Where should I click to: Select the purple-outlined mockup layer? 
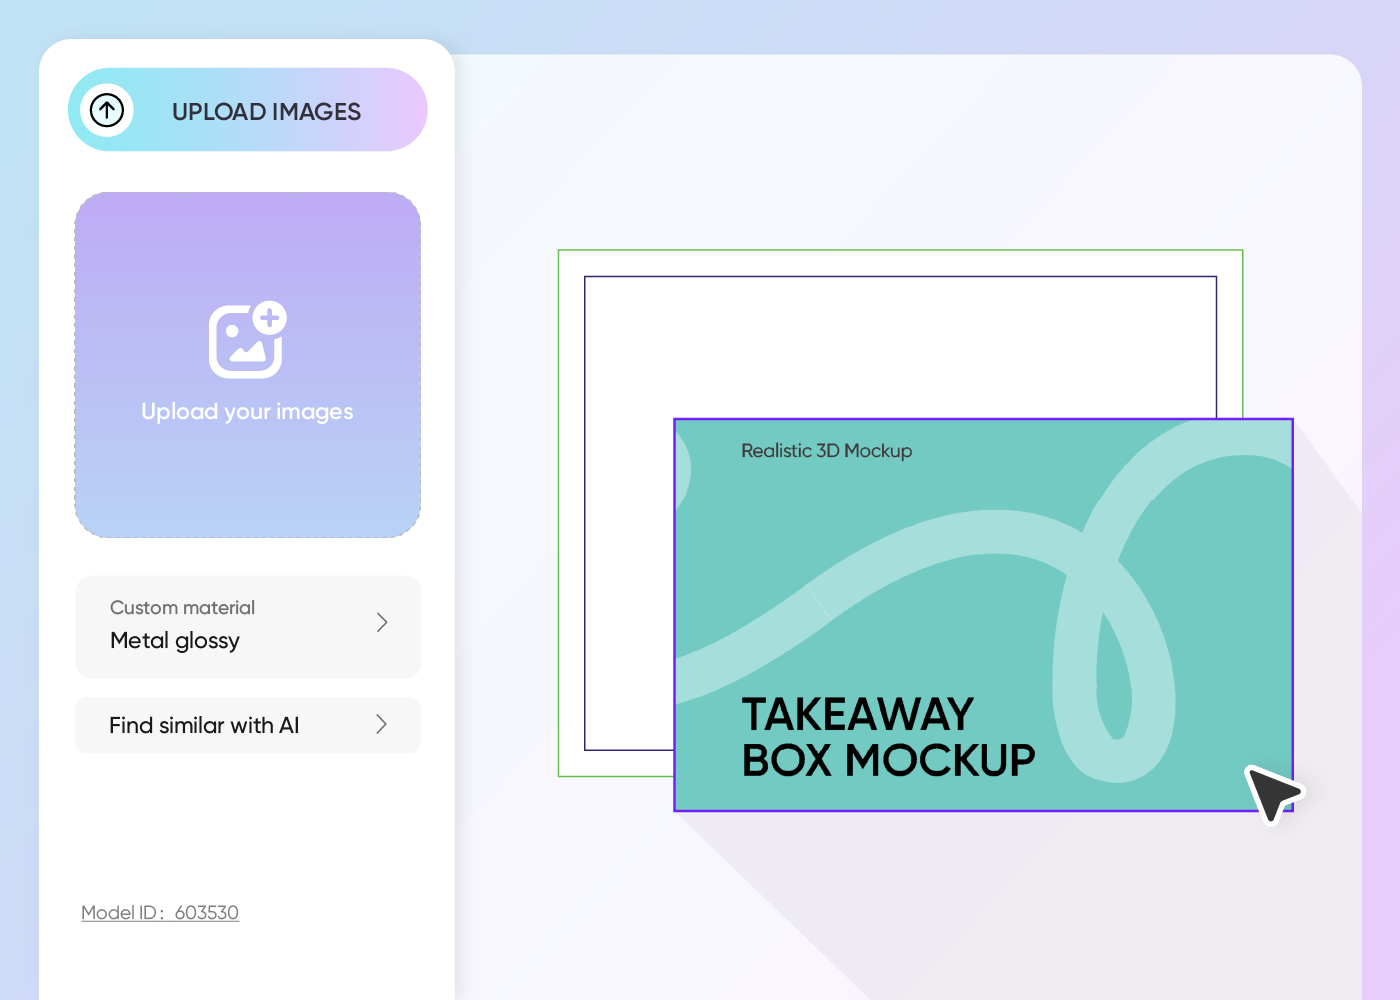pyautogui.click(x=983, y=614)
